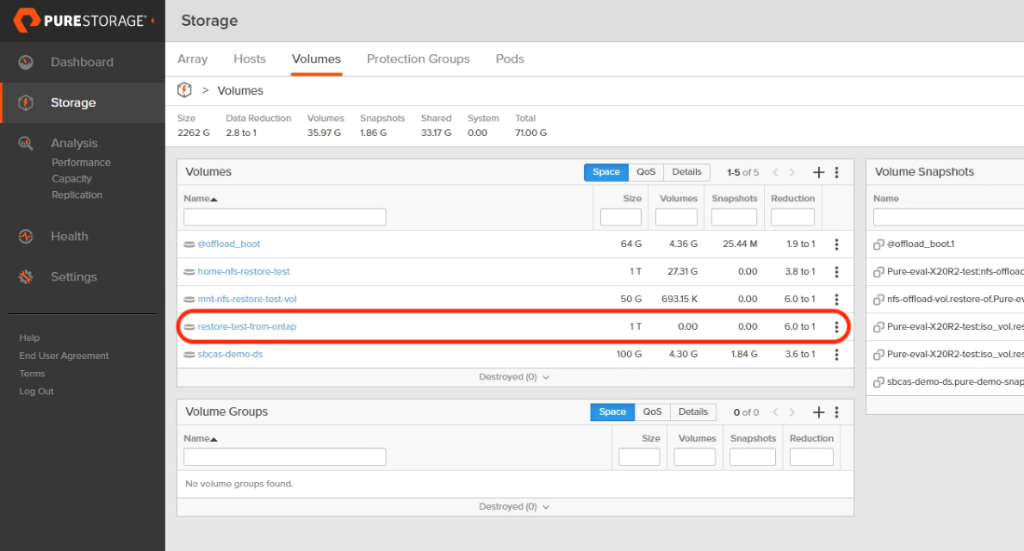Click the plus icon to create volume
This screenshot has width=1024, height=551.
(818, 172)
